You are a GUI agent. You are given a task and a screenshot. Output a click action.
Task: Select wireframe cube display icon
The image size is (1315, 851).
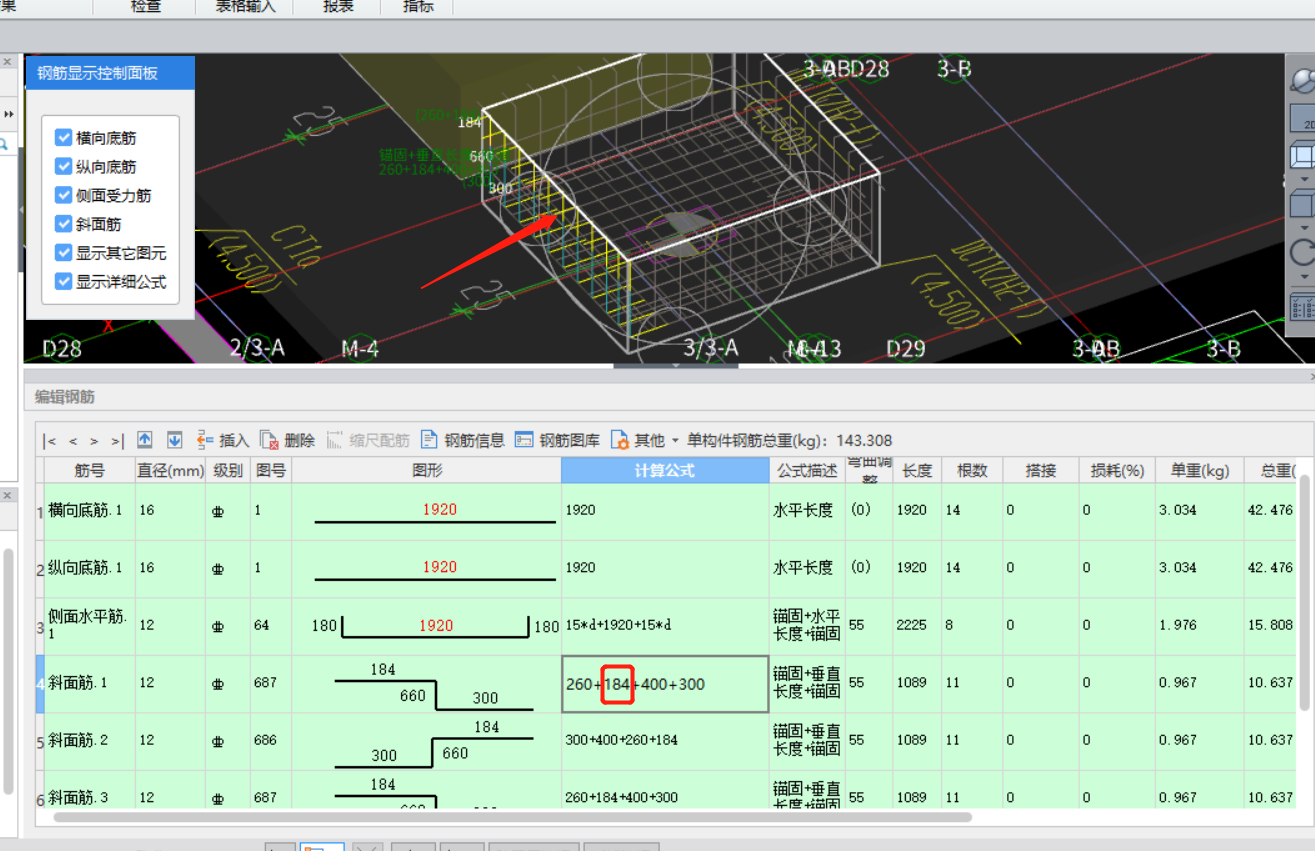(x=1303, y=156)
